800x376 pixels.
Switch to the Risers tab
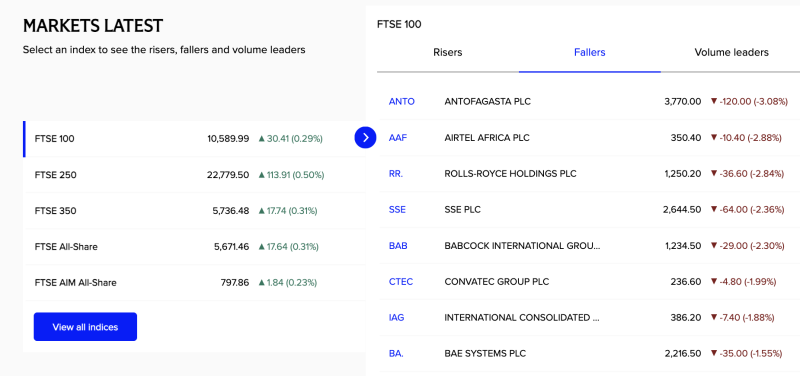(x=447, y=53)
